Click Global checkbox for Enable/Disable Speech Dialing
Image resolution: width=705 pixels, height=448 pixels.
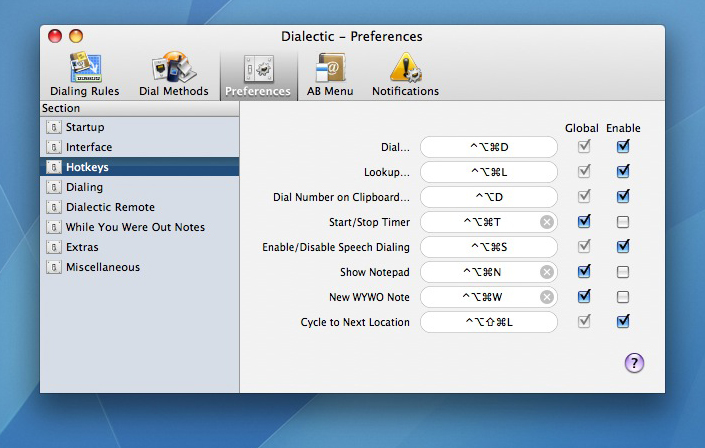point(584,246)
